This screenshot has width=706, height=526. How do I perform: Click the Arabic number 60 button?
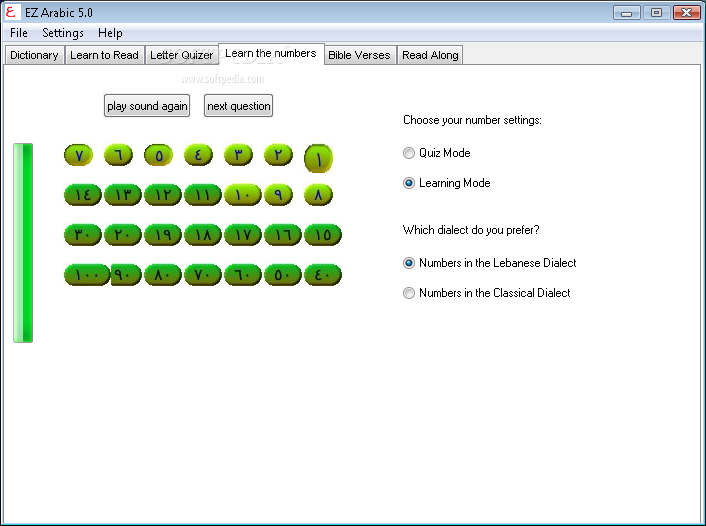coord(243,275)
